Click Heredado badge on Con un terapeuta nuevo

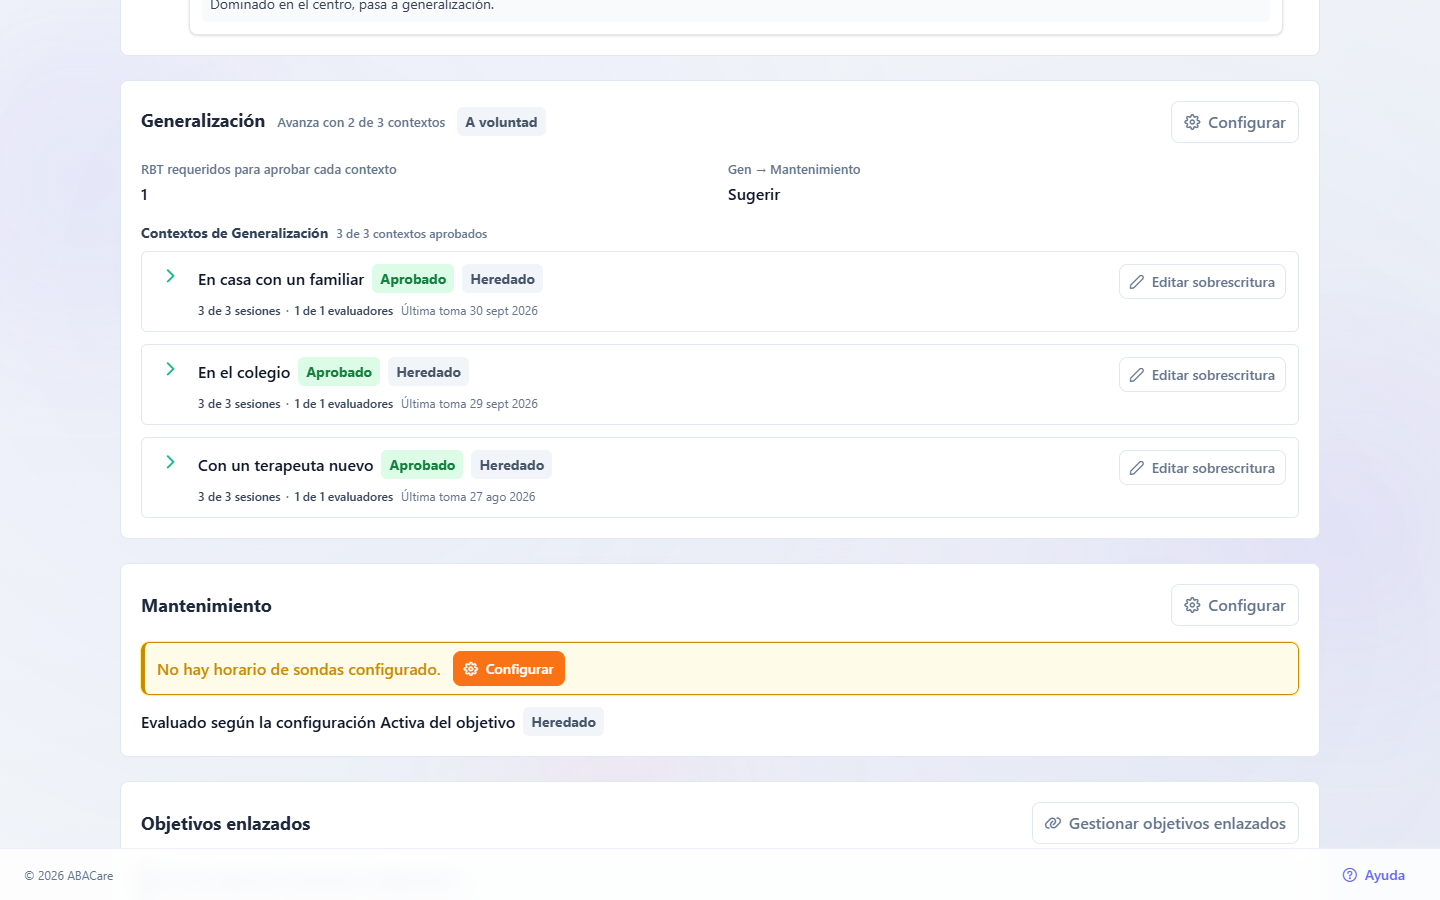pyautogui.click(x=511, y=465)
